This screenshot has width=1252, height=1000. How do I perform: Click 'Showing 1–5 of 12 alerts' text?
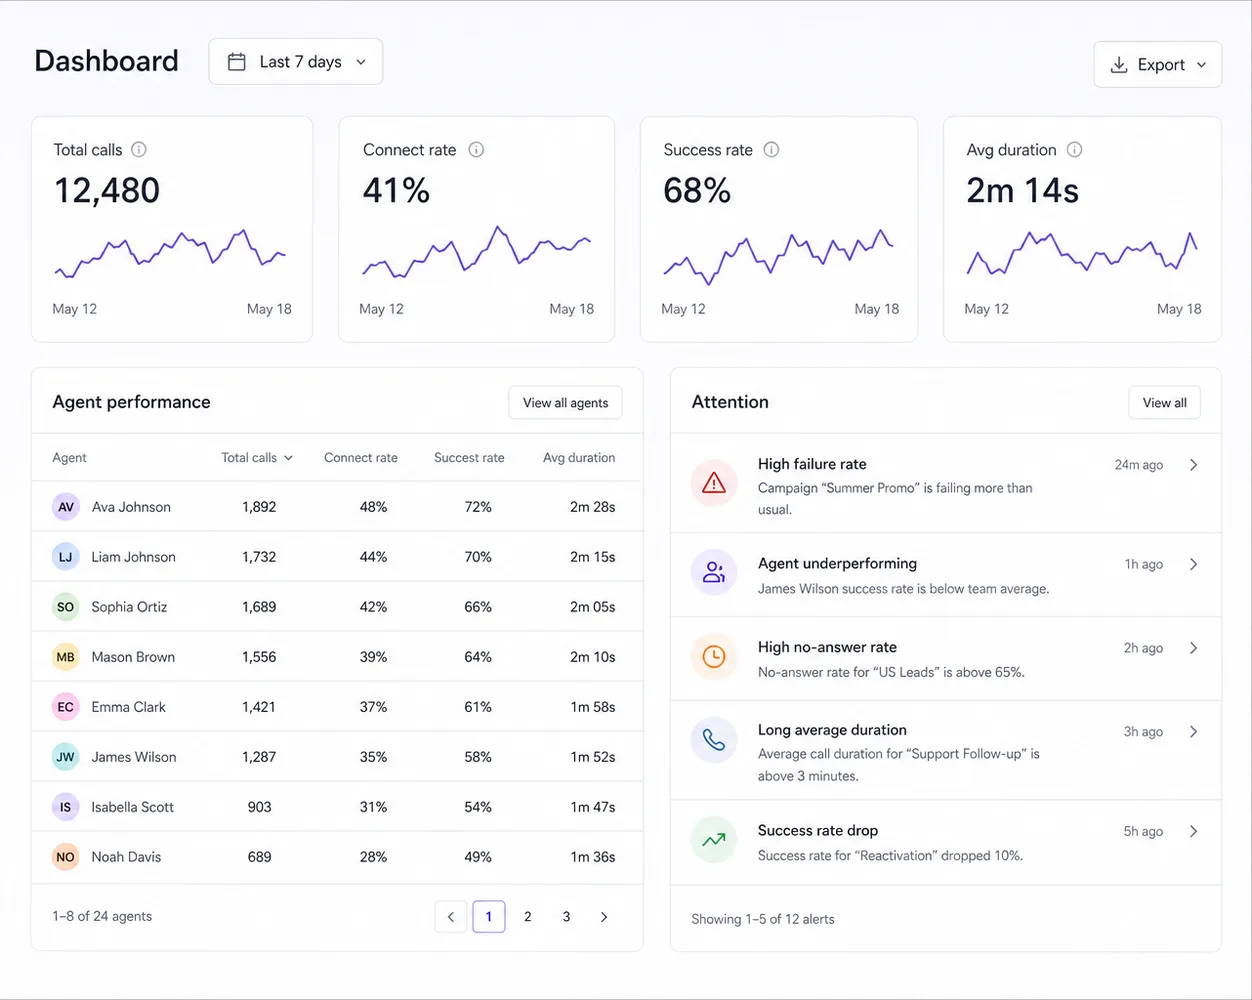pyautogui.click(x=763, y=919)
